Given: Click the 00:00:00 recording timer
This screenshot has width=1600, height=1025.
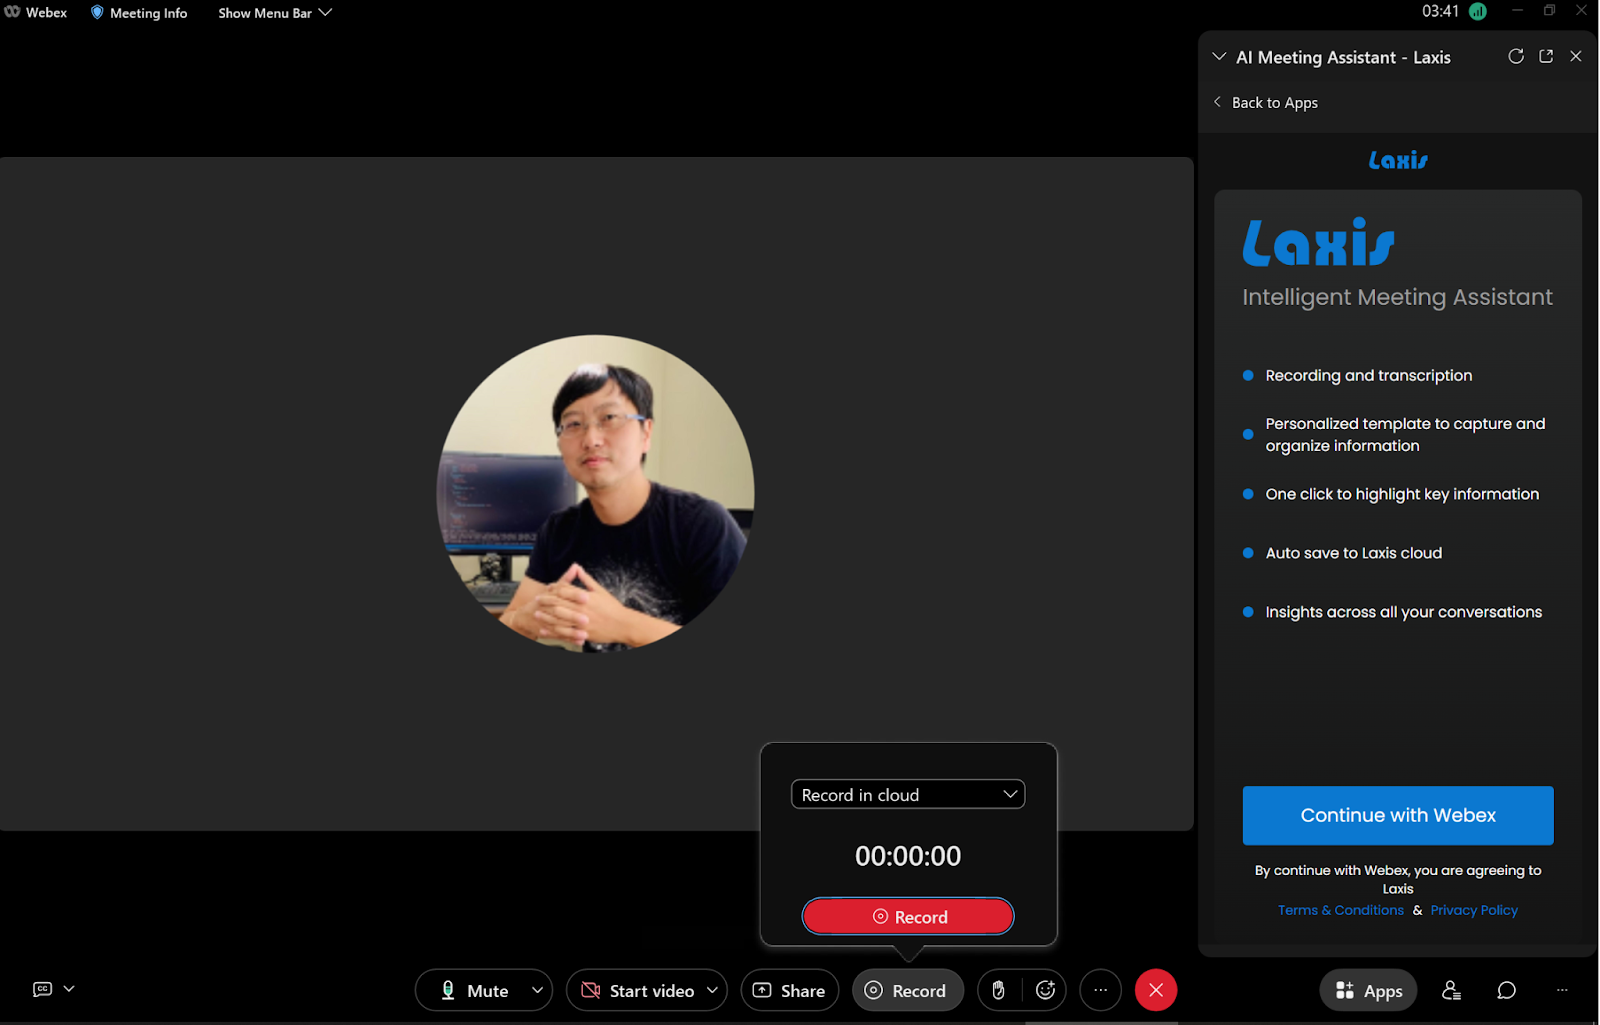Looking at the screenshot, I should (x=908, y=856).
